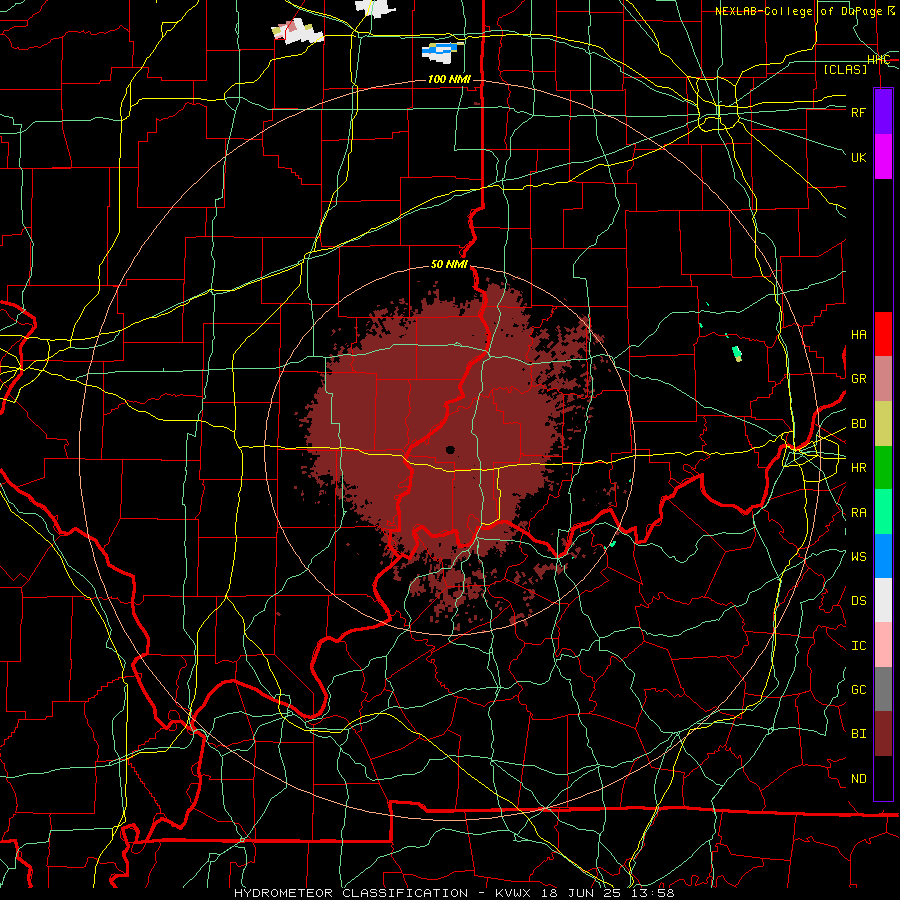Image resolution: width=900 pixels, height=900 pixels.
Task: Click the DS white legend swatch
Action: pos(883,600)
